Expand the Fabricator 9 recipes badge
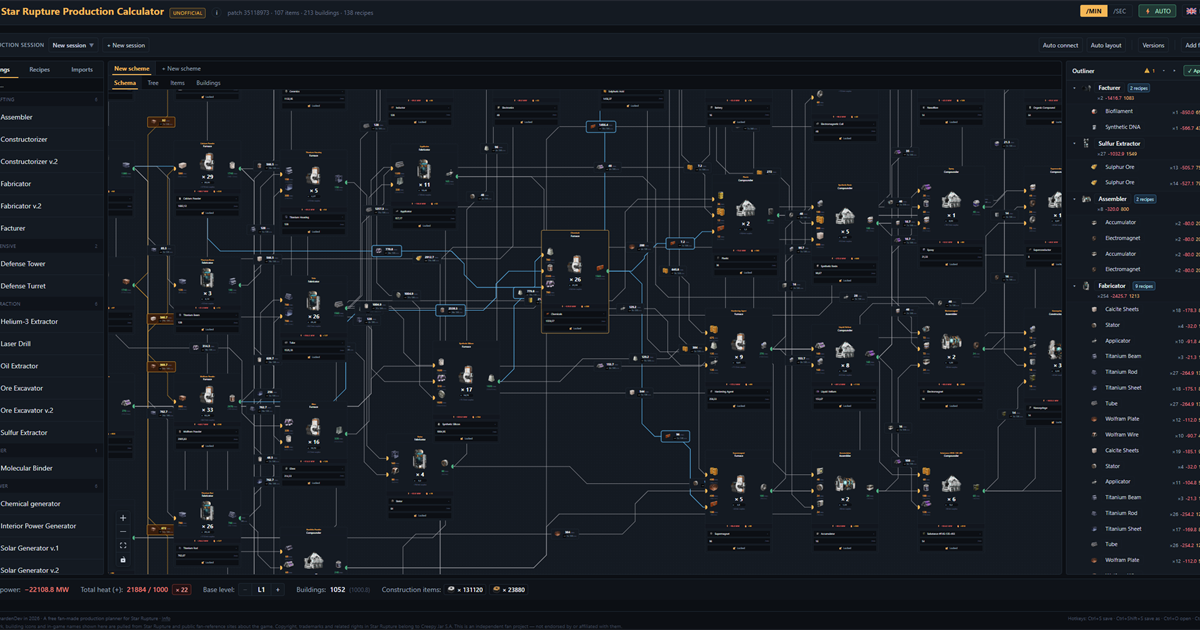1200x630 pixels. [1143, 286]
